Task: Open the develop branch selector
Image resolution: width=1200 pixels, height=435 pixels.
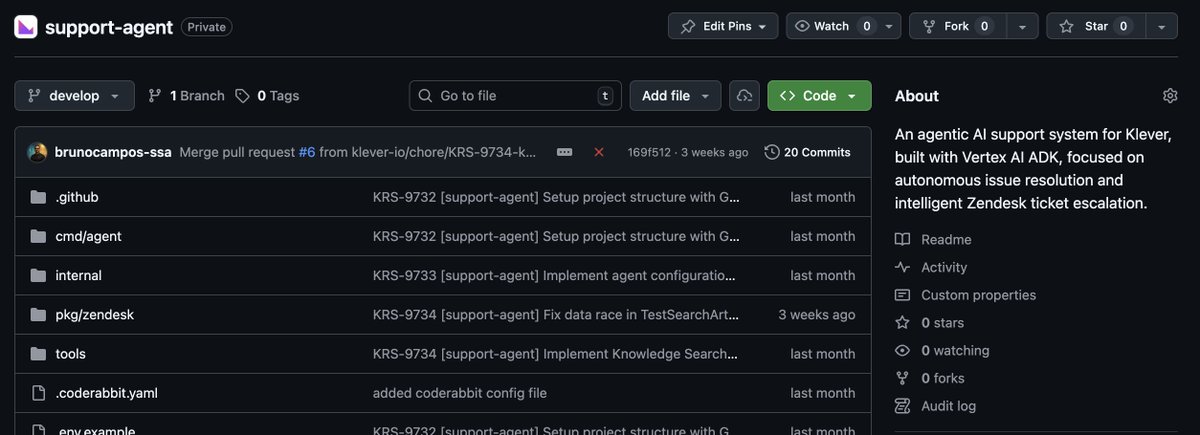Action: (x=74, y=96)
